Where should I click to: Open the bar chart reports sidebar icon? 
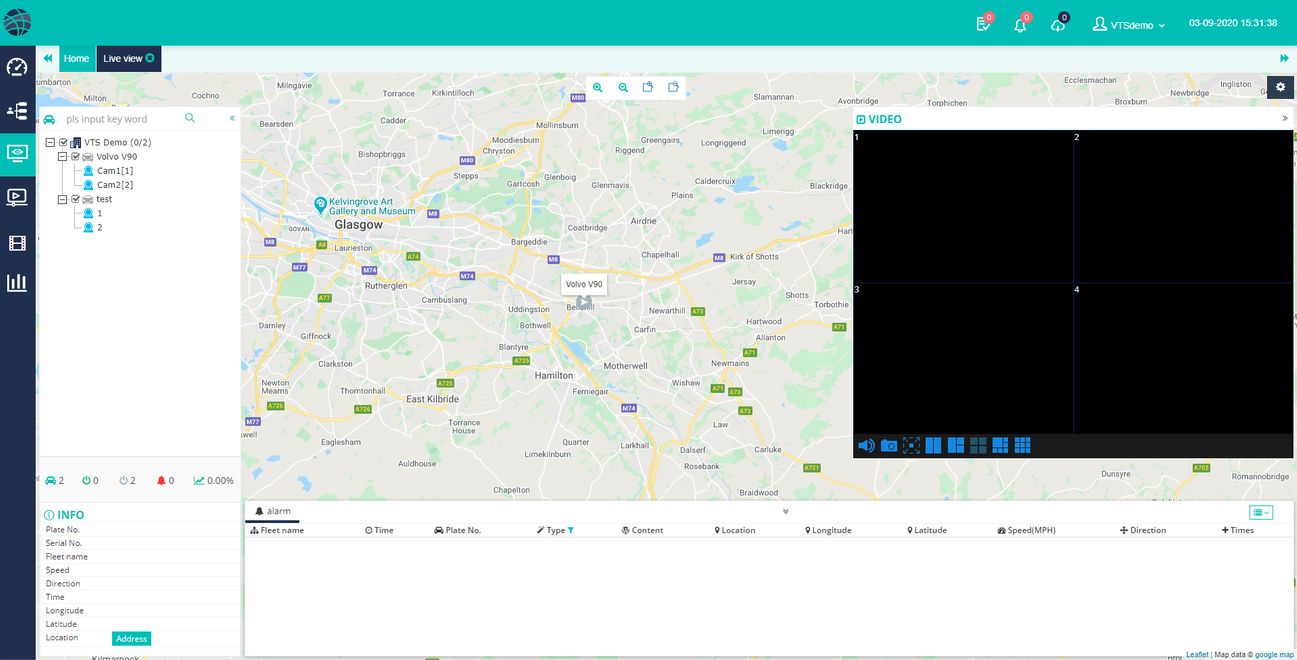coord(17,283)
